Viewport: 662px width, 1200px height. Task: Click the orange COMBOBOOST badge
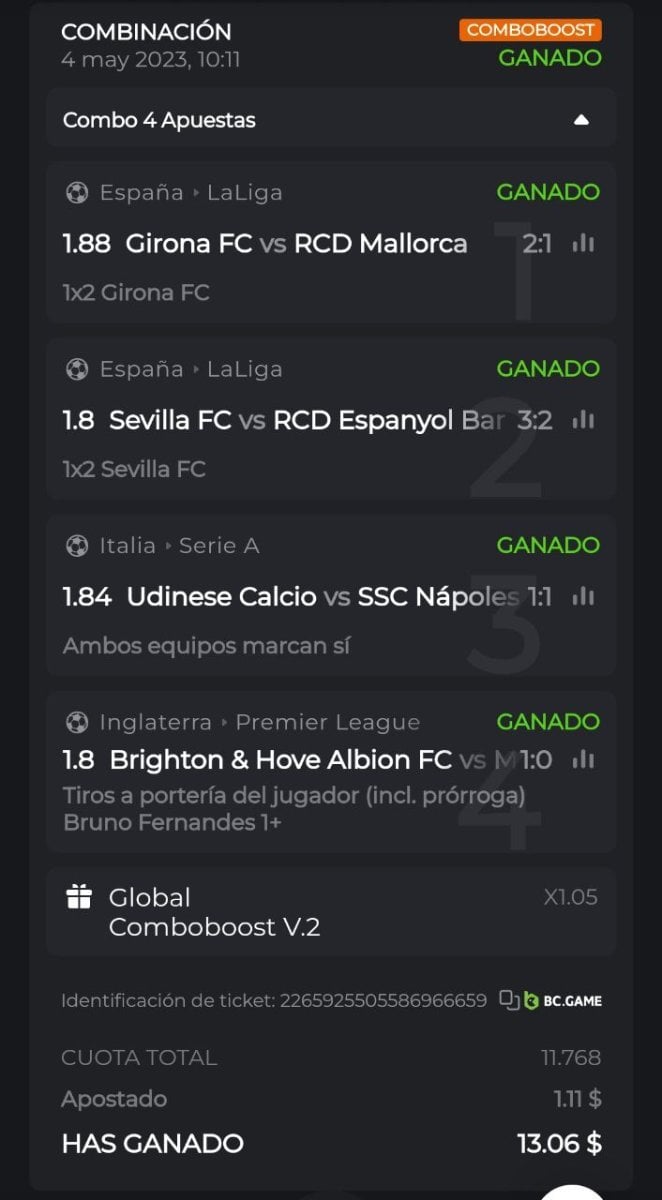coord(530,30)
